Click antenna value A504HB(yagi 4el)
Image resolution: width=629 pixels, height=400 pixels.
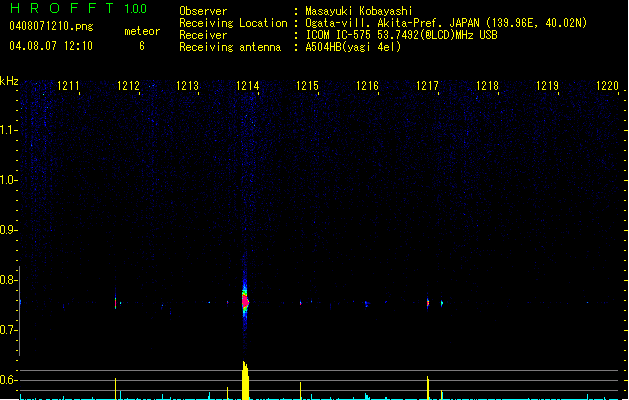[353, 47]
